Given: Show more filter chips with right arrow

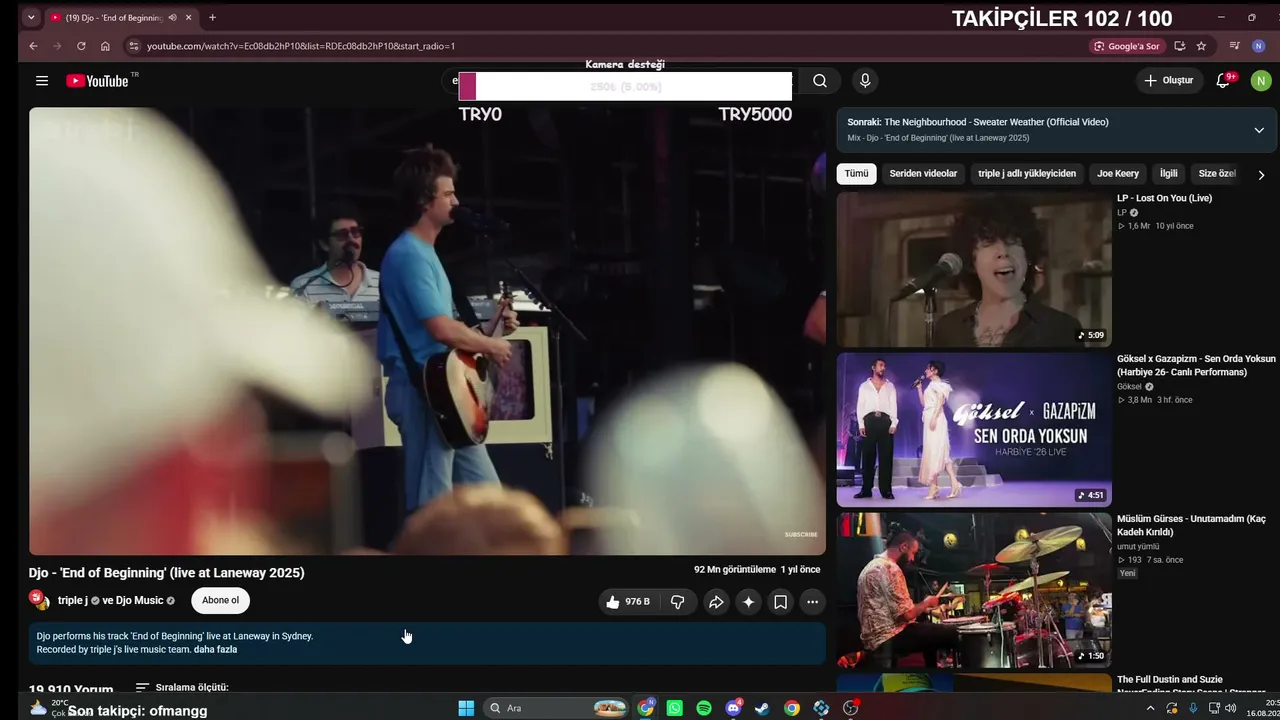Looking at the screenshot, I should point(1261,174).
